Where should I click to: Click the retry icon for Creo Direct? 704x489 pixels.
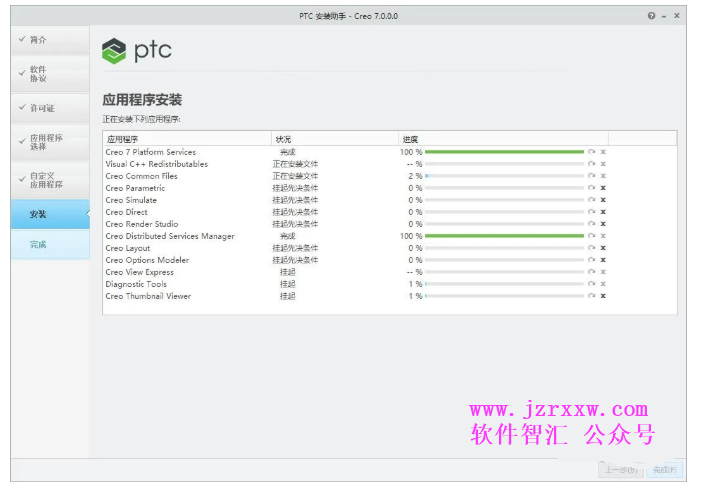coord(592,212)
